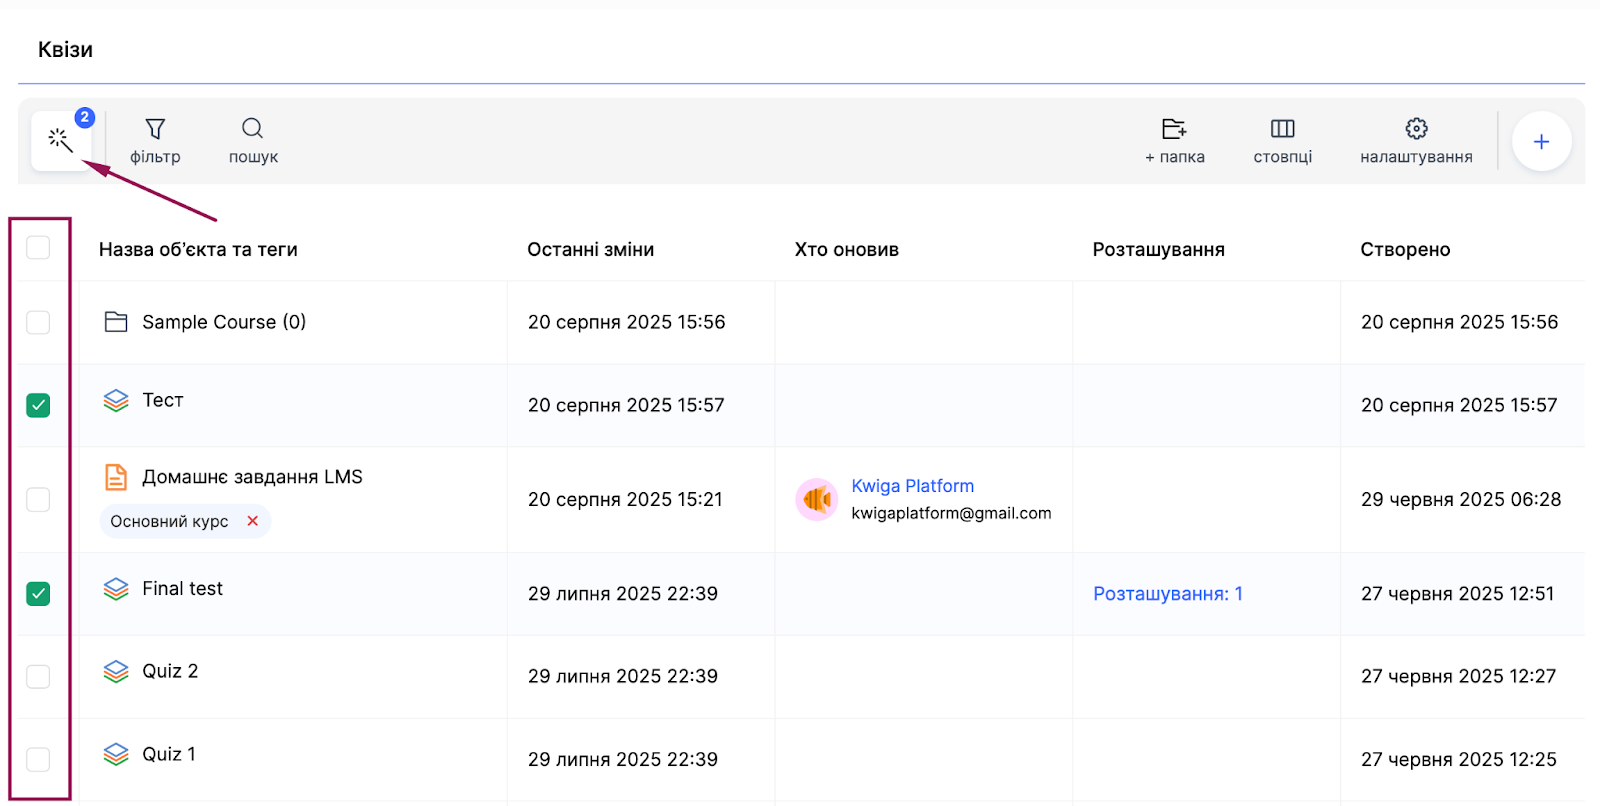Open the magic wand bulk actions button
The image size is (1600, 806).
(x=61, y=141)
